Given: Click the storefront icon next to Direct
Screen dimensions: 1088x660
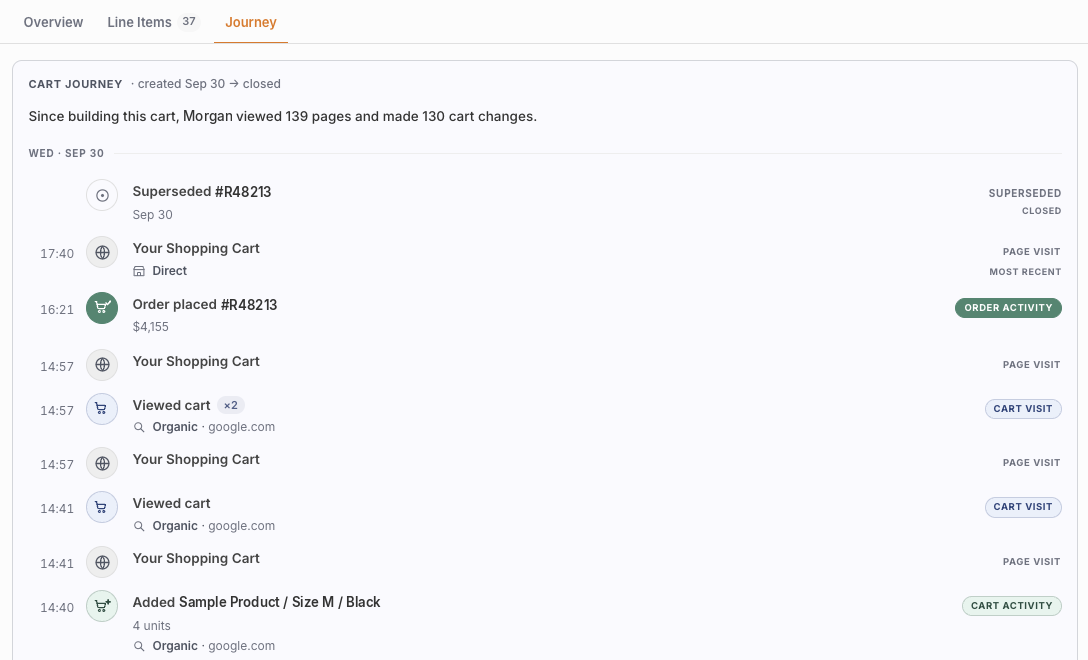Looking at the screenshot, I should pos(139,271).
